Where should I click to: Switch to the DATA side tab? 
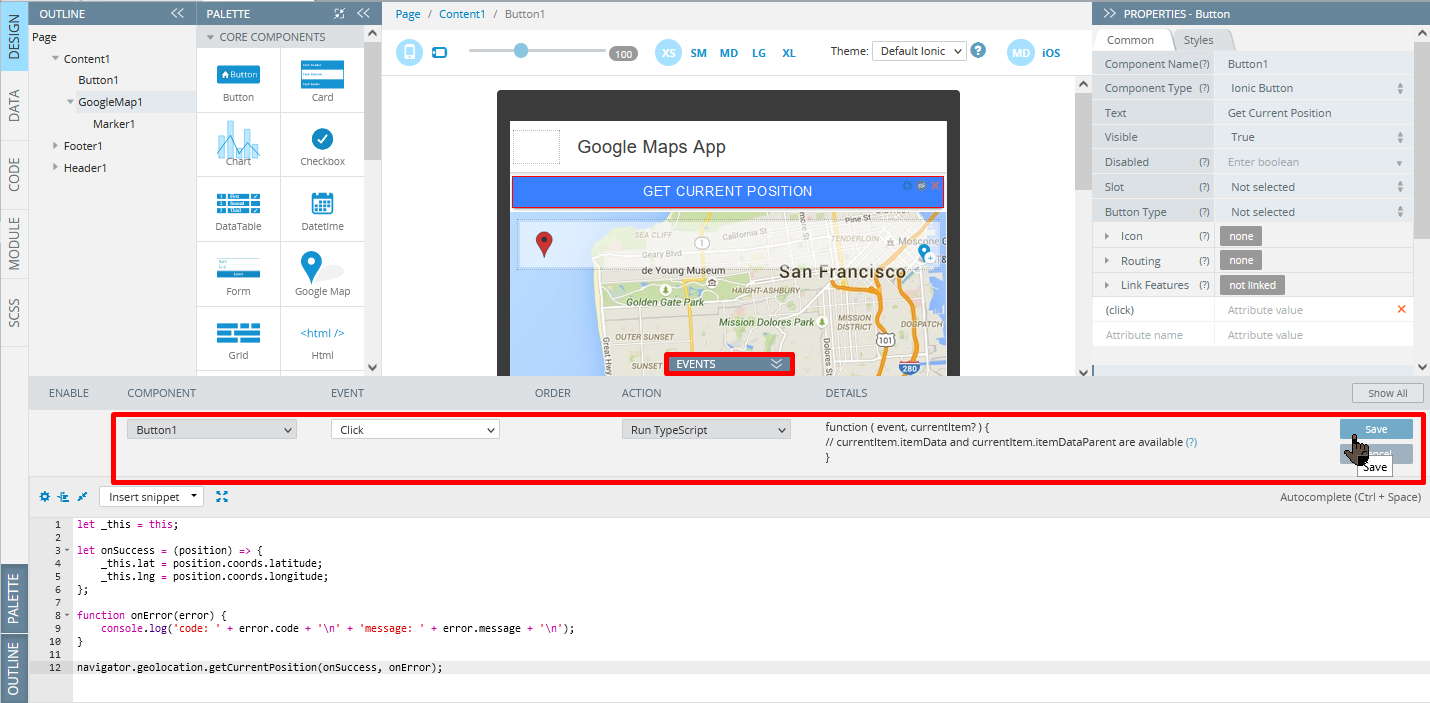[14, 105]
